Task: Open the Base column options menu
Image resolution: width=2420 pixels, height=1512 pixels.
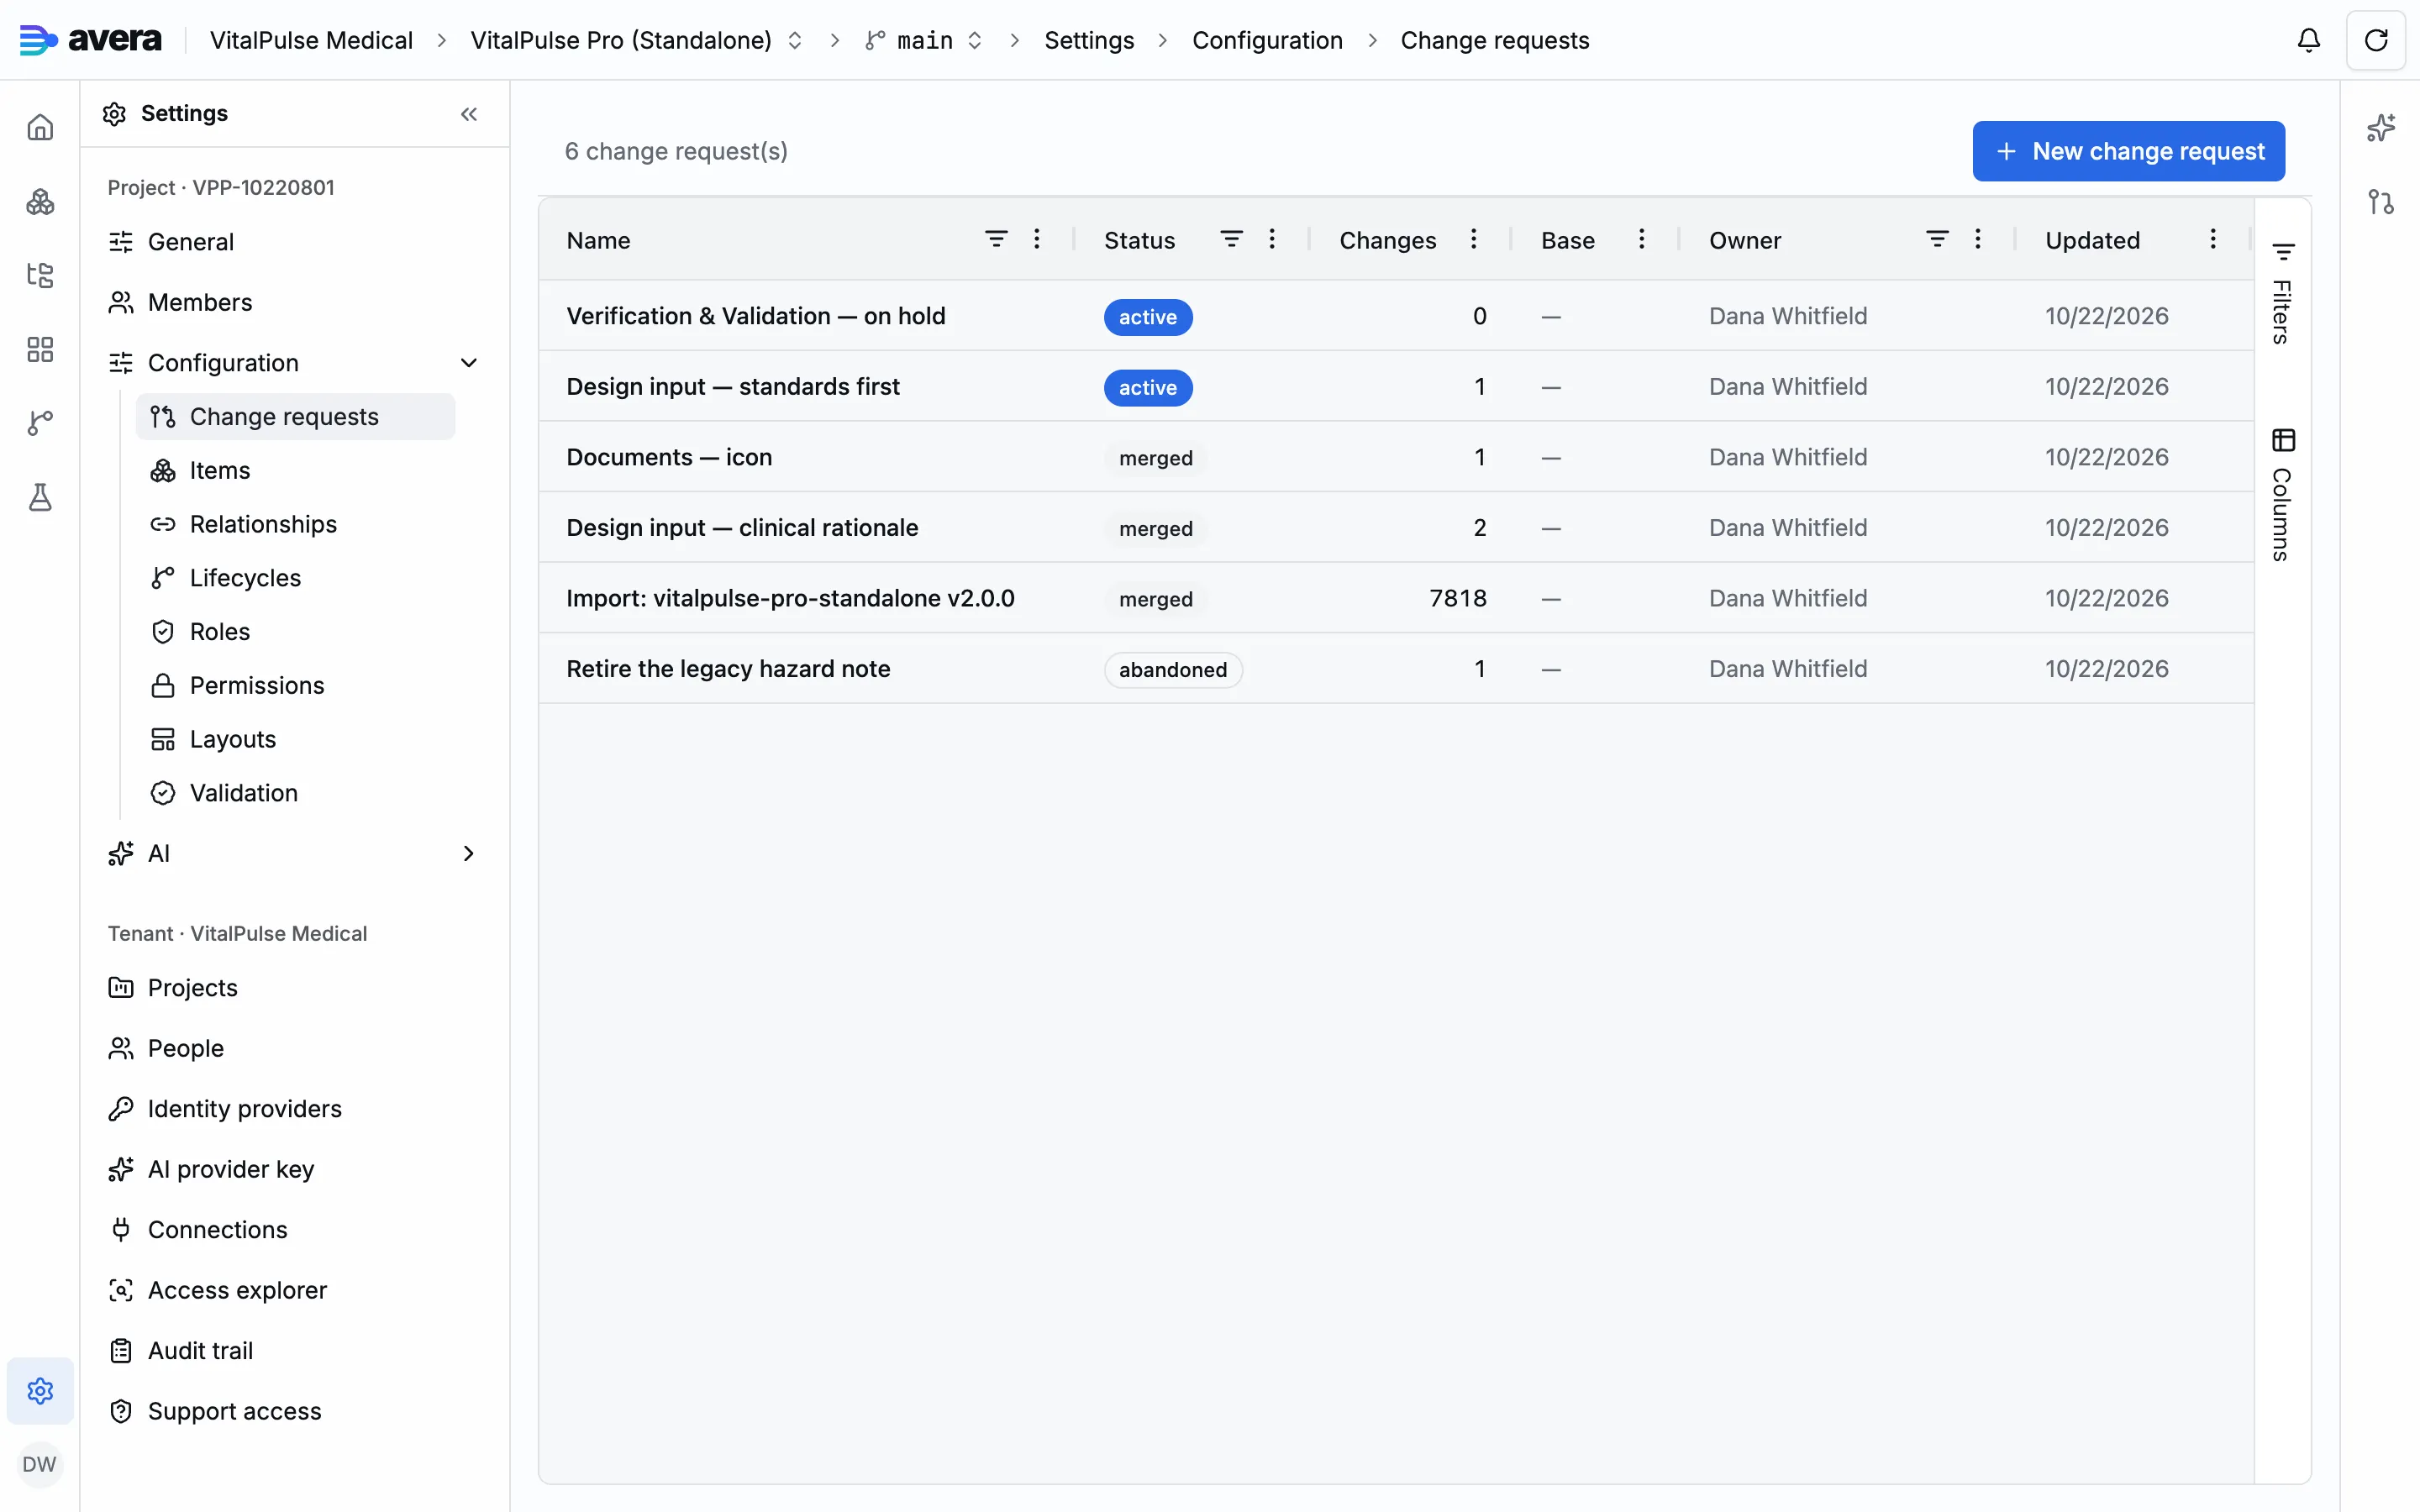Action: [1641, 239]
